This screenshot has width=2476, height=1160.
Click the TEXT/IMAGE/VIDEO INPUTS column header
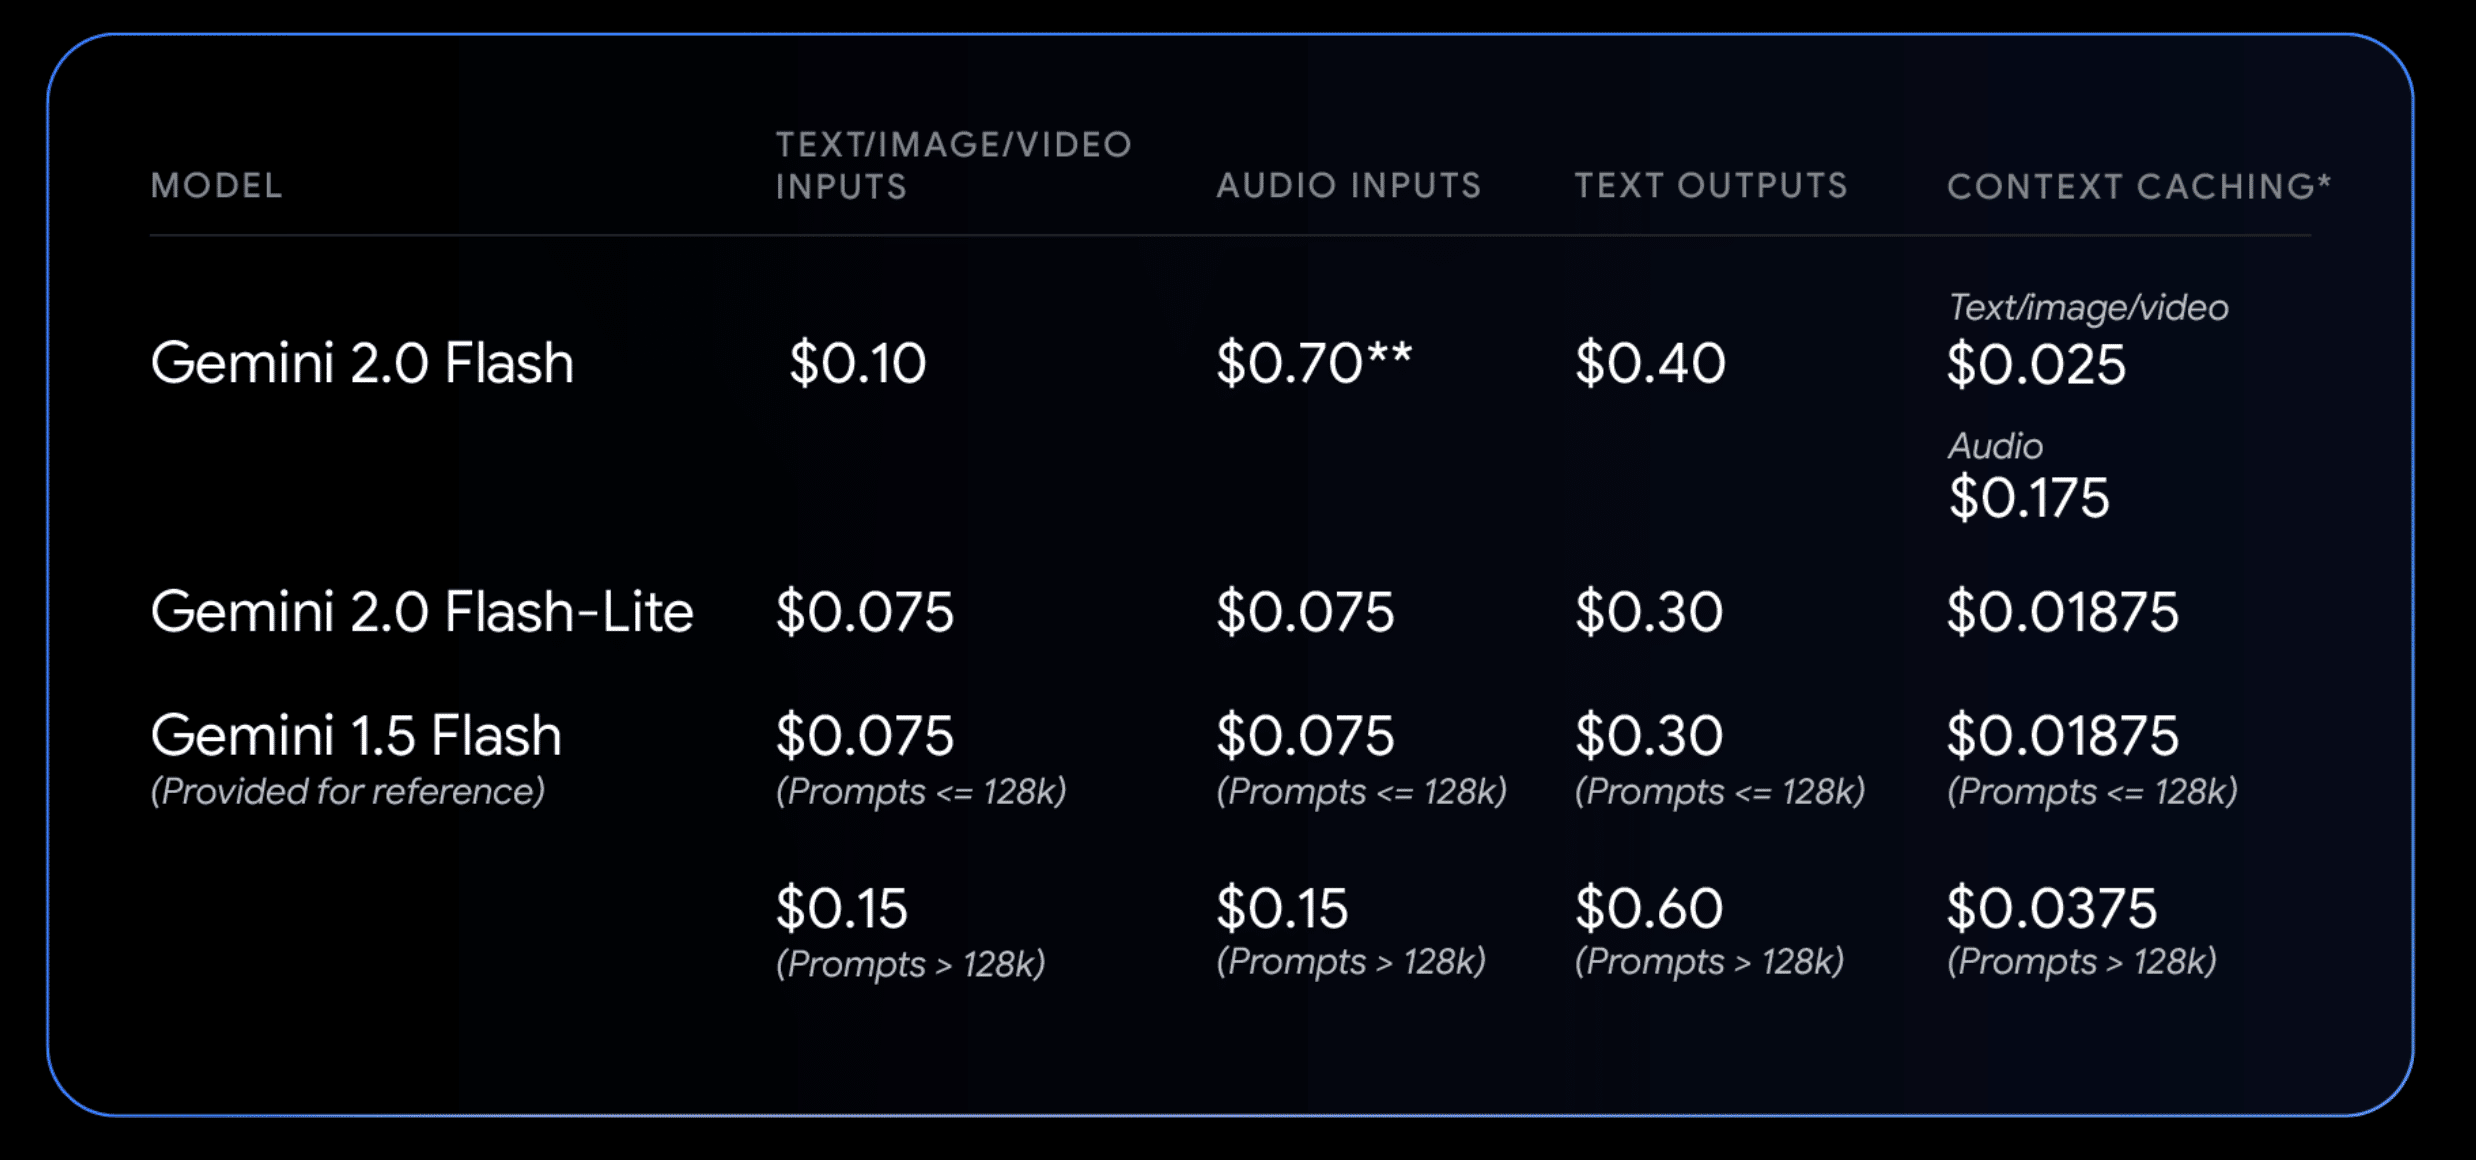[x=953, y=165]
